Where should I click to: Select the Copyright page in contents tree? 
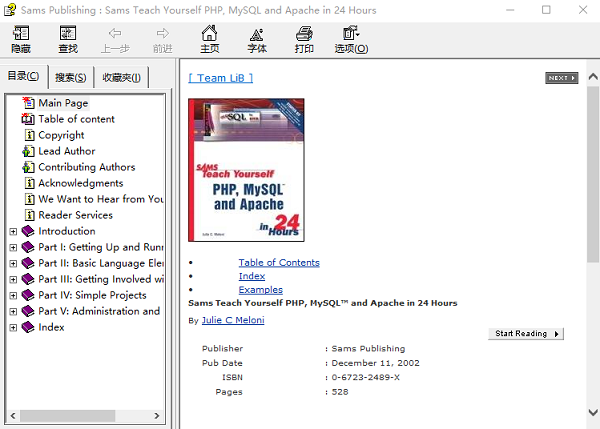tap(61, 135)
